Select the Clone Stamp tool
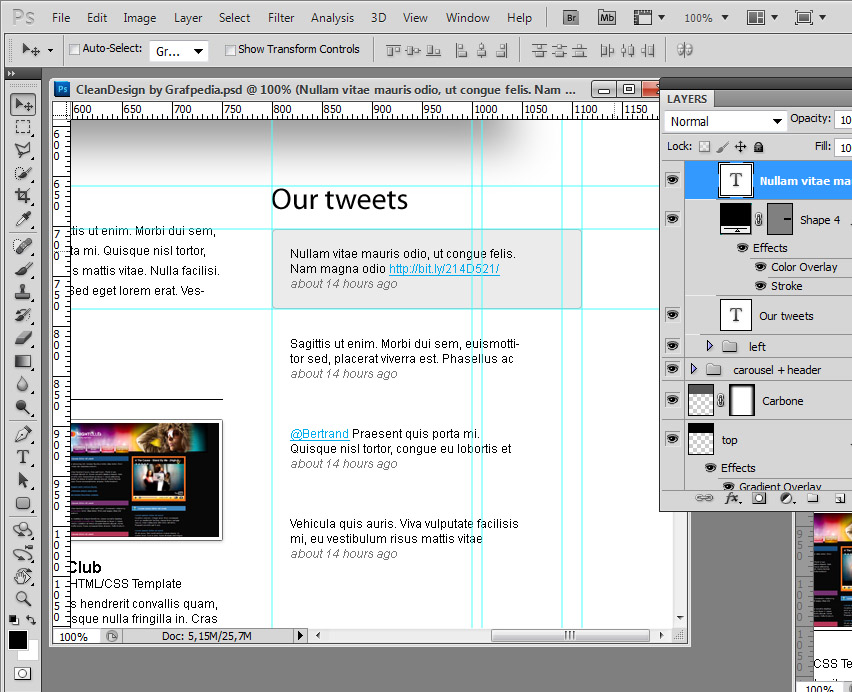The image size is (852, 692). click(23, 292)
